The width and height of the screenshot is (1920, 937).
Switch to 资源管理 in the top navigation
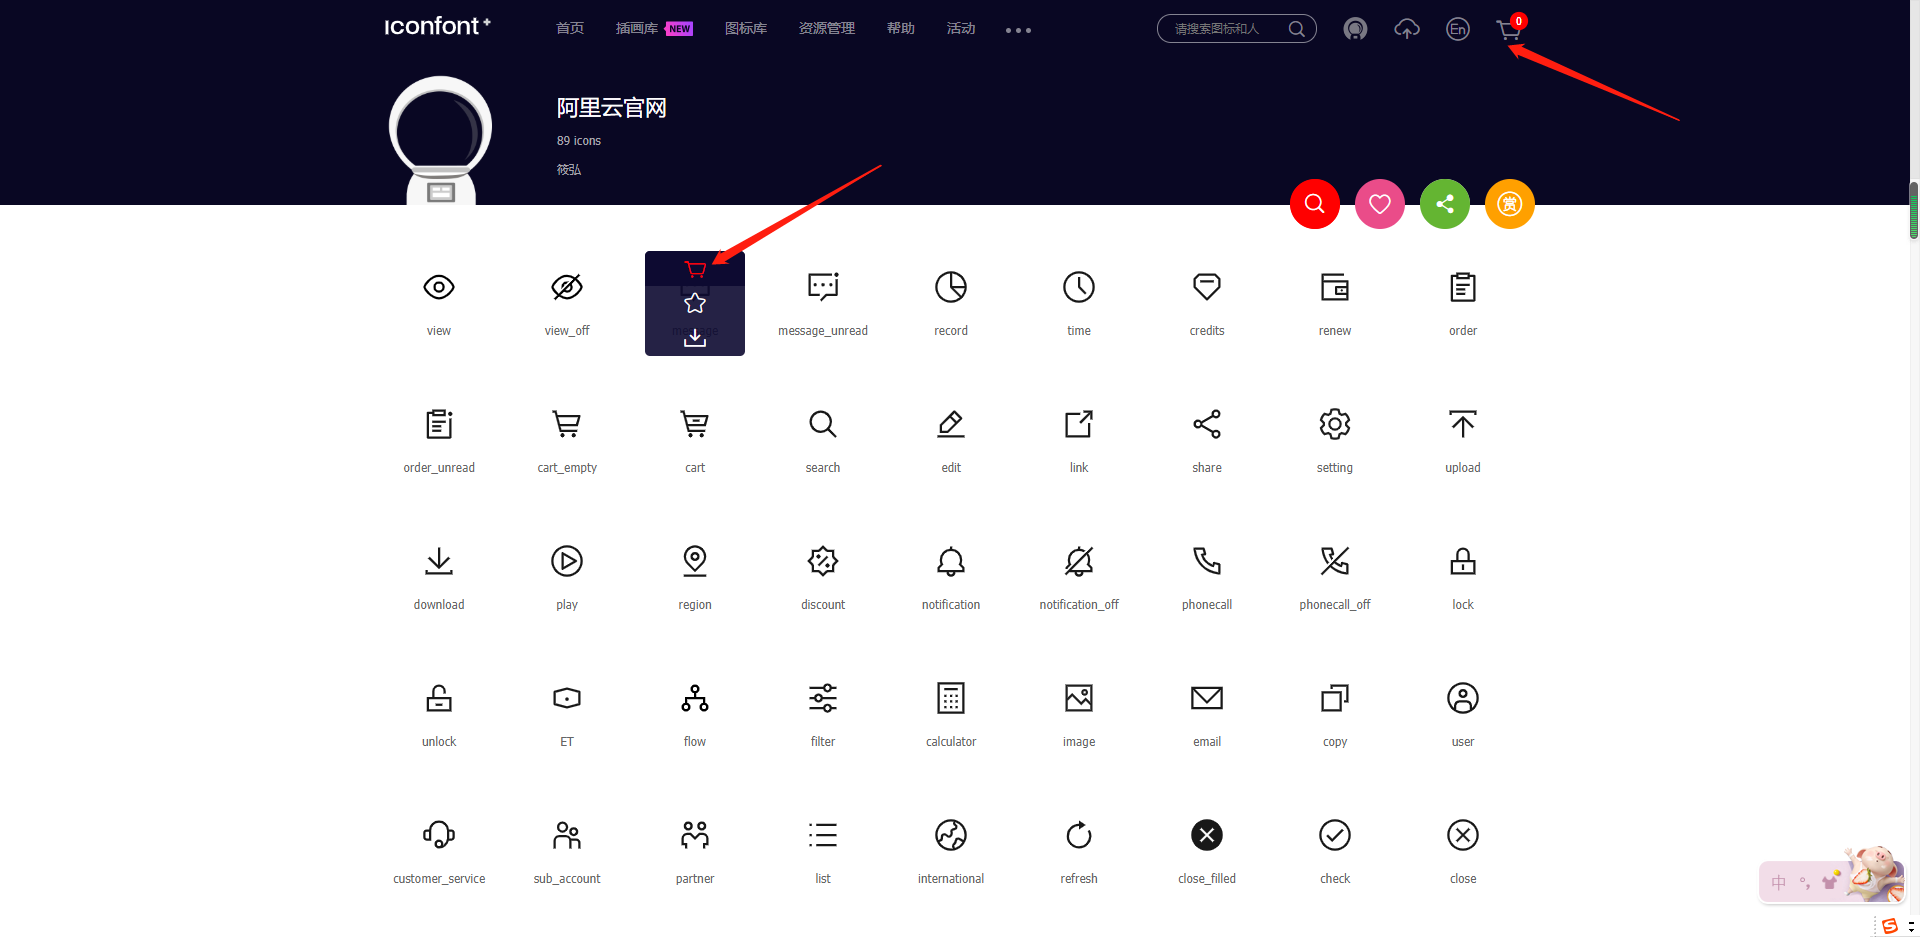point(826,29)
